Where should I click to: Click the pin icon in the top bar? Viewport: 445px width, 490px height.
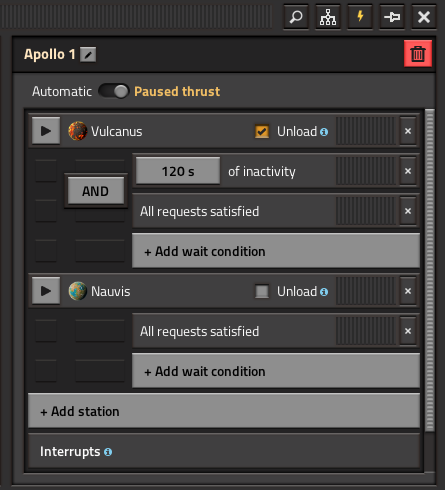click(392, 17)
